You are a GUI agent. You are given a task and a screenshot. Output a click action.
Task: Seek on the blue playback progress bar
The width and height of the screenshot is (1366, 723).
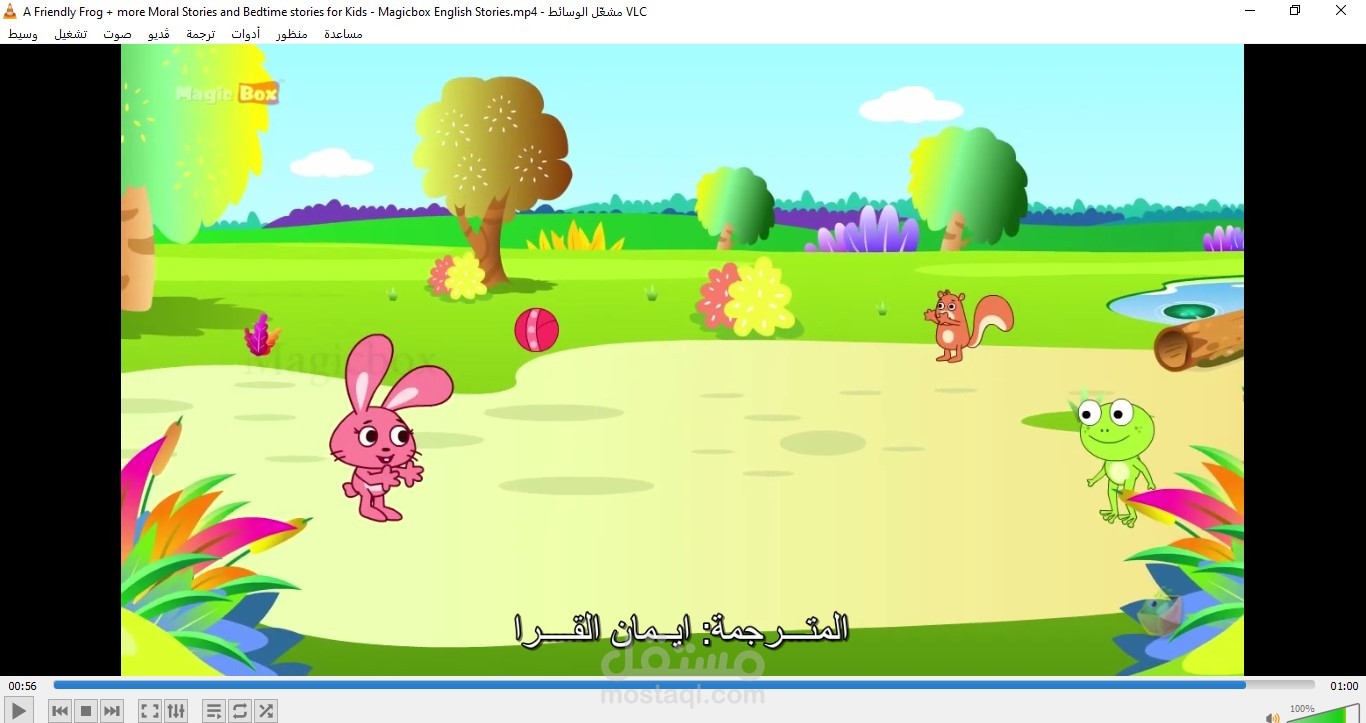[684, 686]
